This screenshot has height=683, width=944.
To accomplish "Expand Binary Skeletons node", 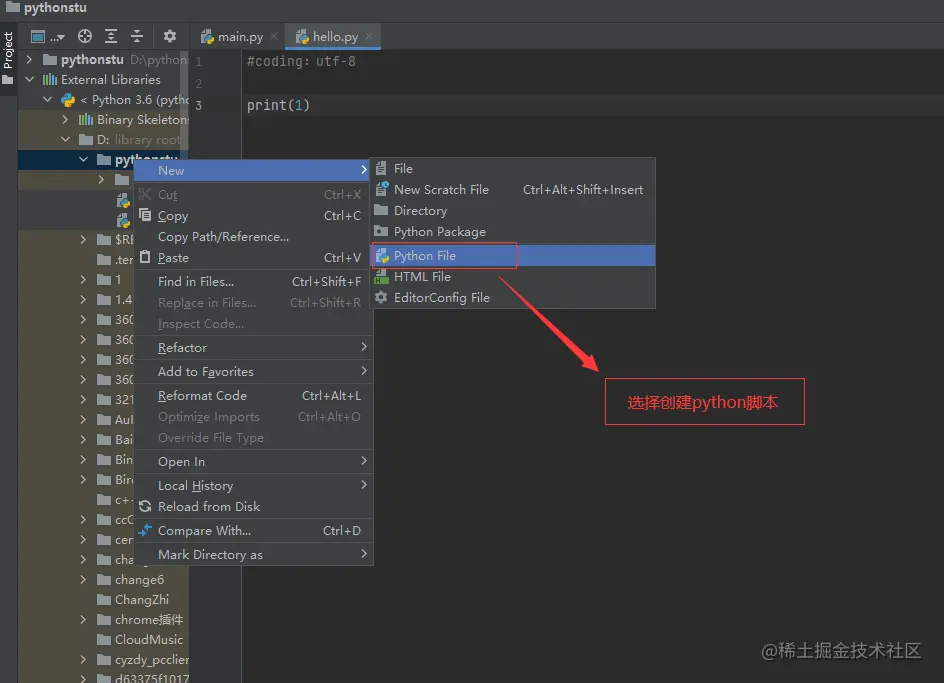I will 65,119.
